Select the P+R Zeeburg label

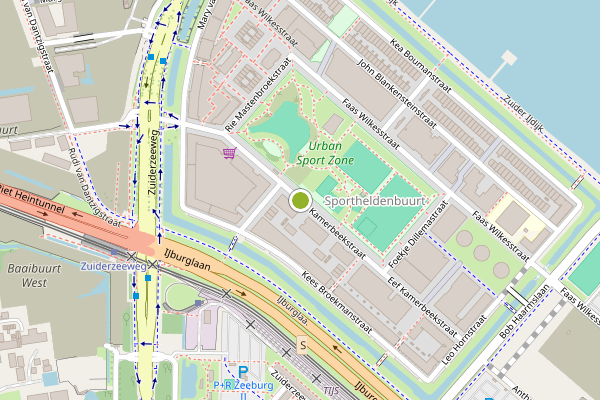click(x=243, y=385)
